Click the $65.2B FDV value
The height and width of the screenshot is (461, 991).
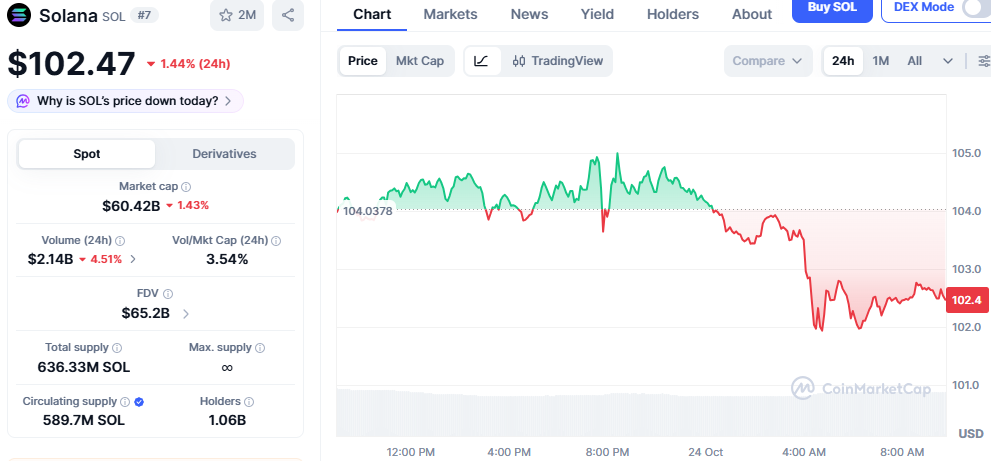coord(145,313)
